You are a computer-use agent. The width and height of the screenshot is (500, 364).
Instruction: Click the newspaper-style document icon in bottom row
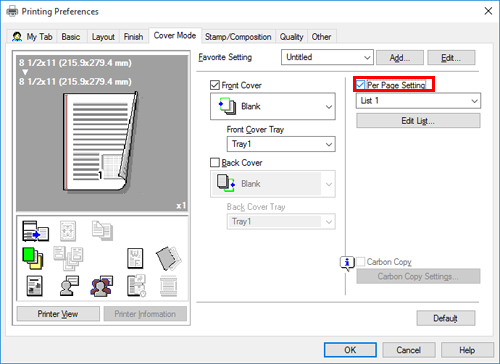34,286
